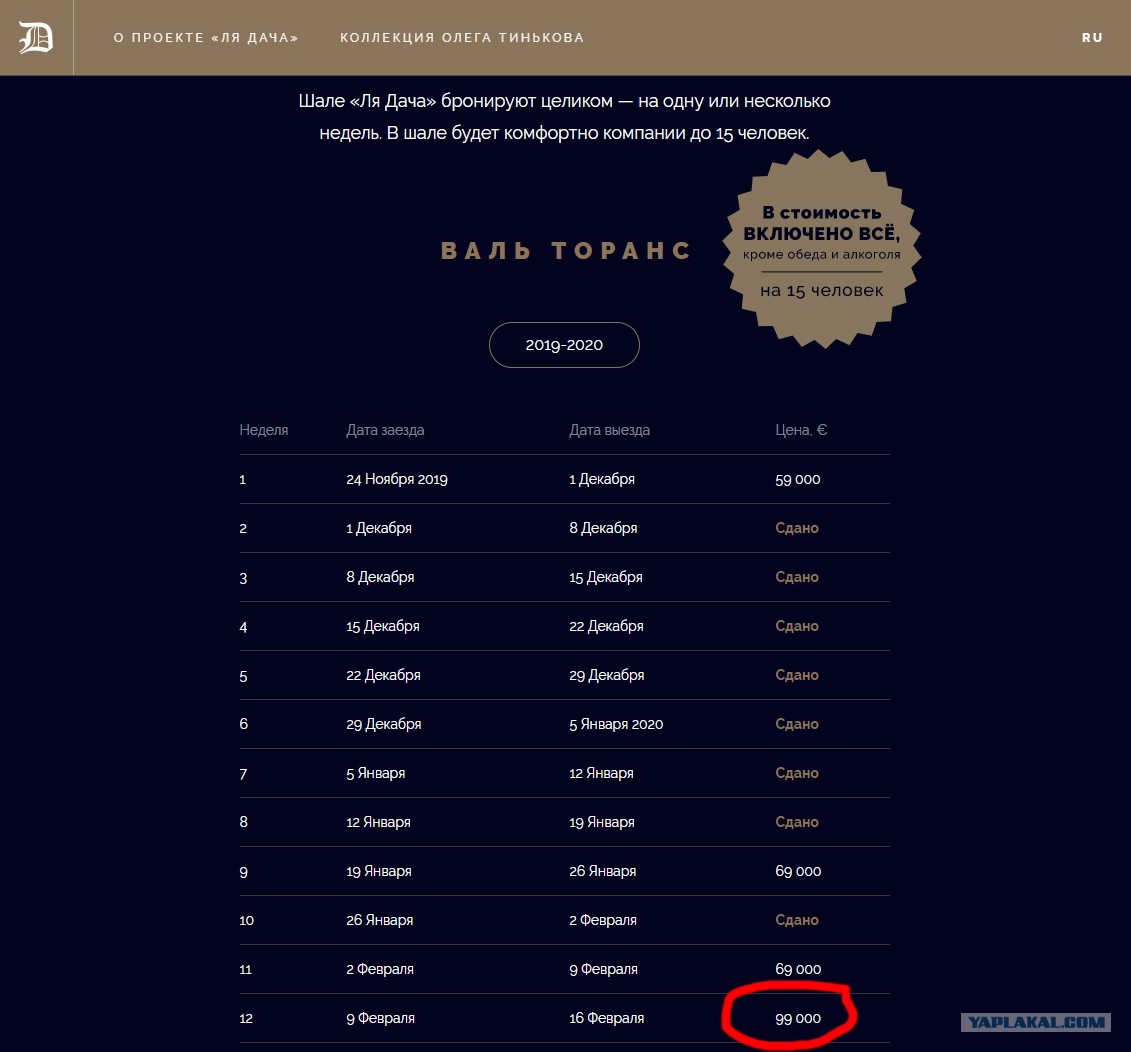The width and height of the screenshot is (1131, 1052).
Task: Click check-in '26 Января' in week 10
Action: tap(379, 921)
